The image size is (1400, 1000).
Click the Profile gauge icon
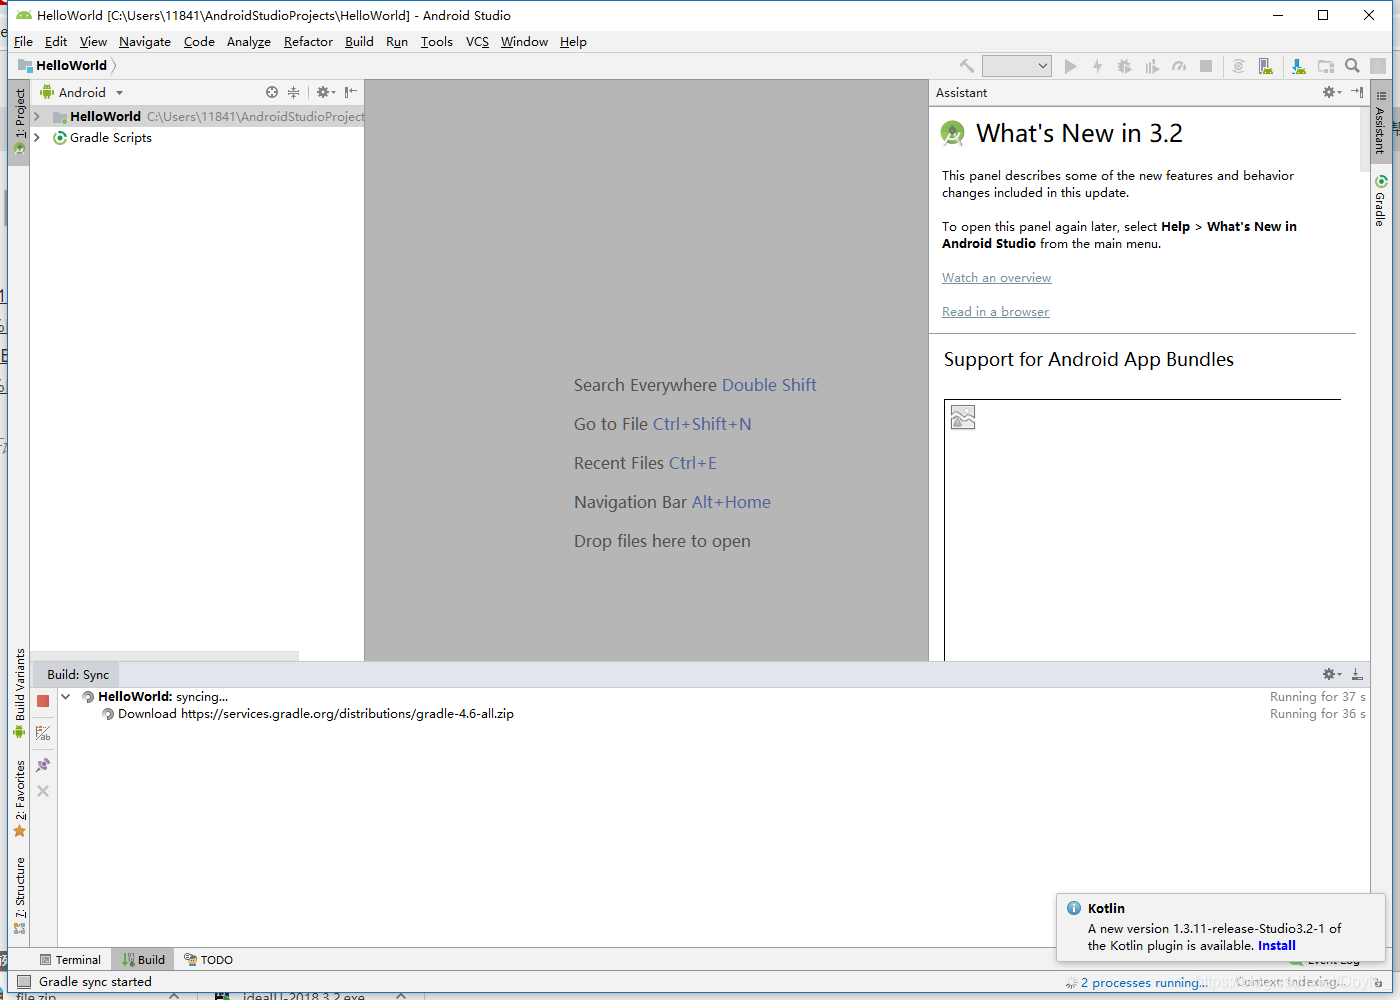[x=1179, y=66]
